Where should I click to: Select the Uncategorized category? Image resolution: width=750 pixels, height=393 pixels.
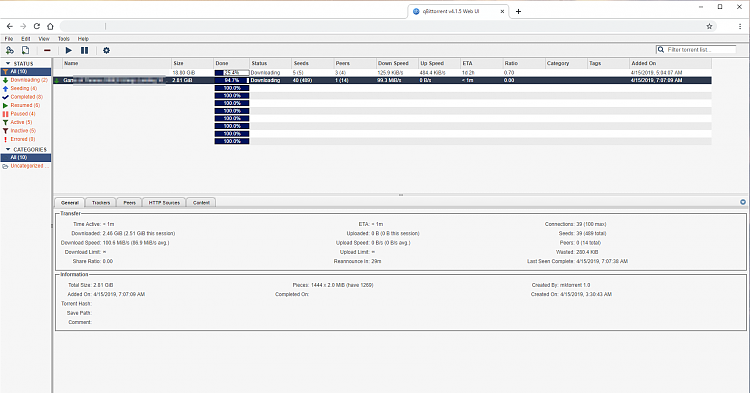click(29, 166)
